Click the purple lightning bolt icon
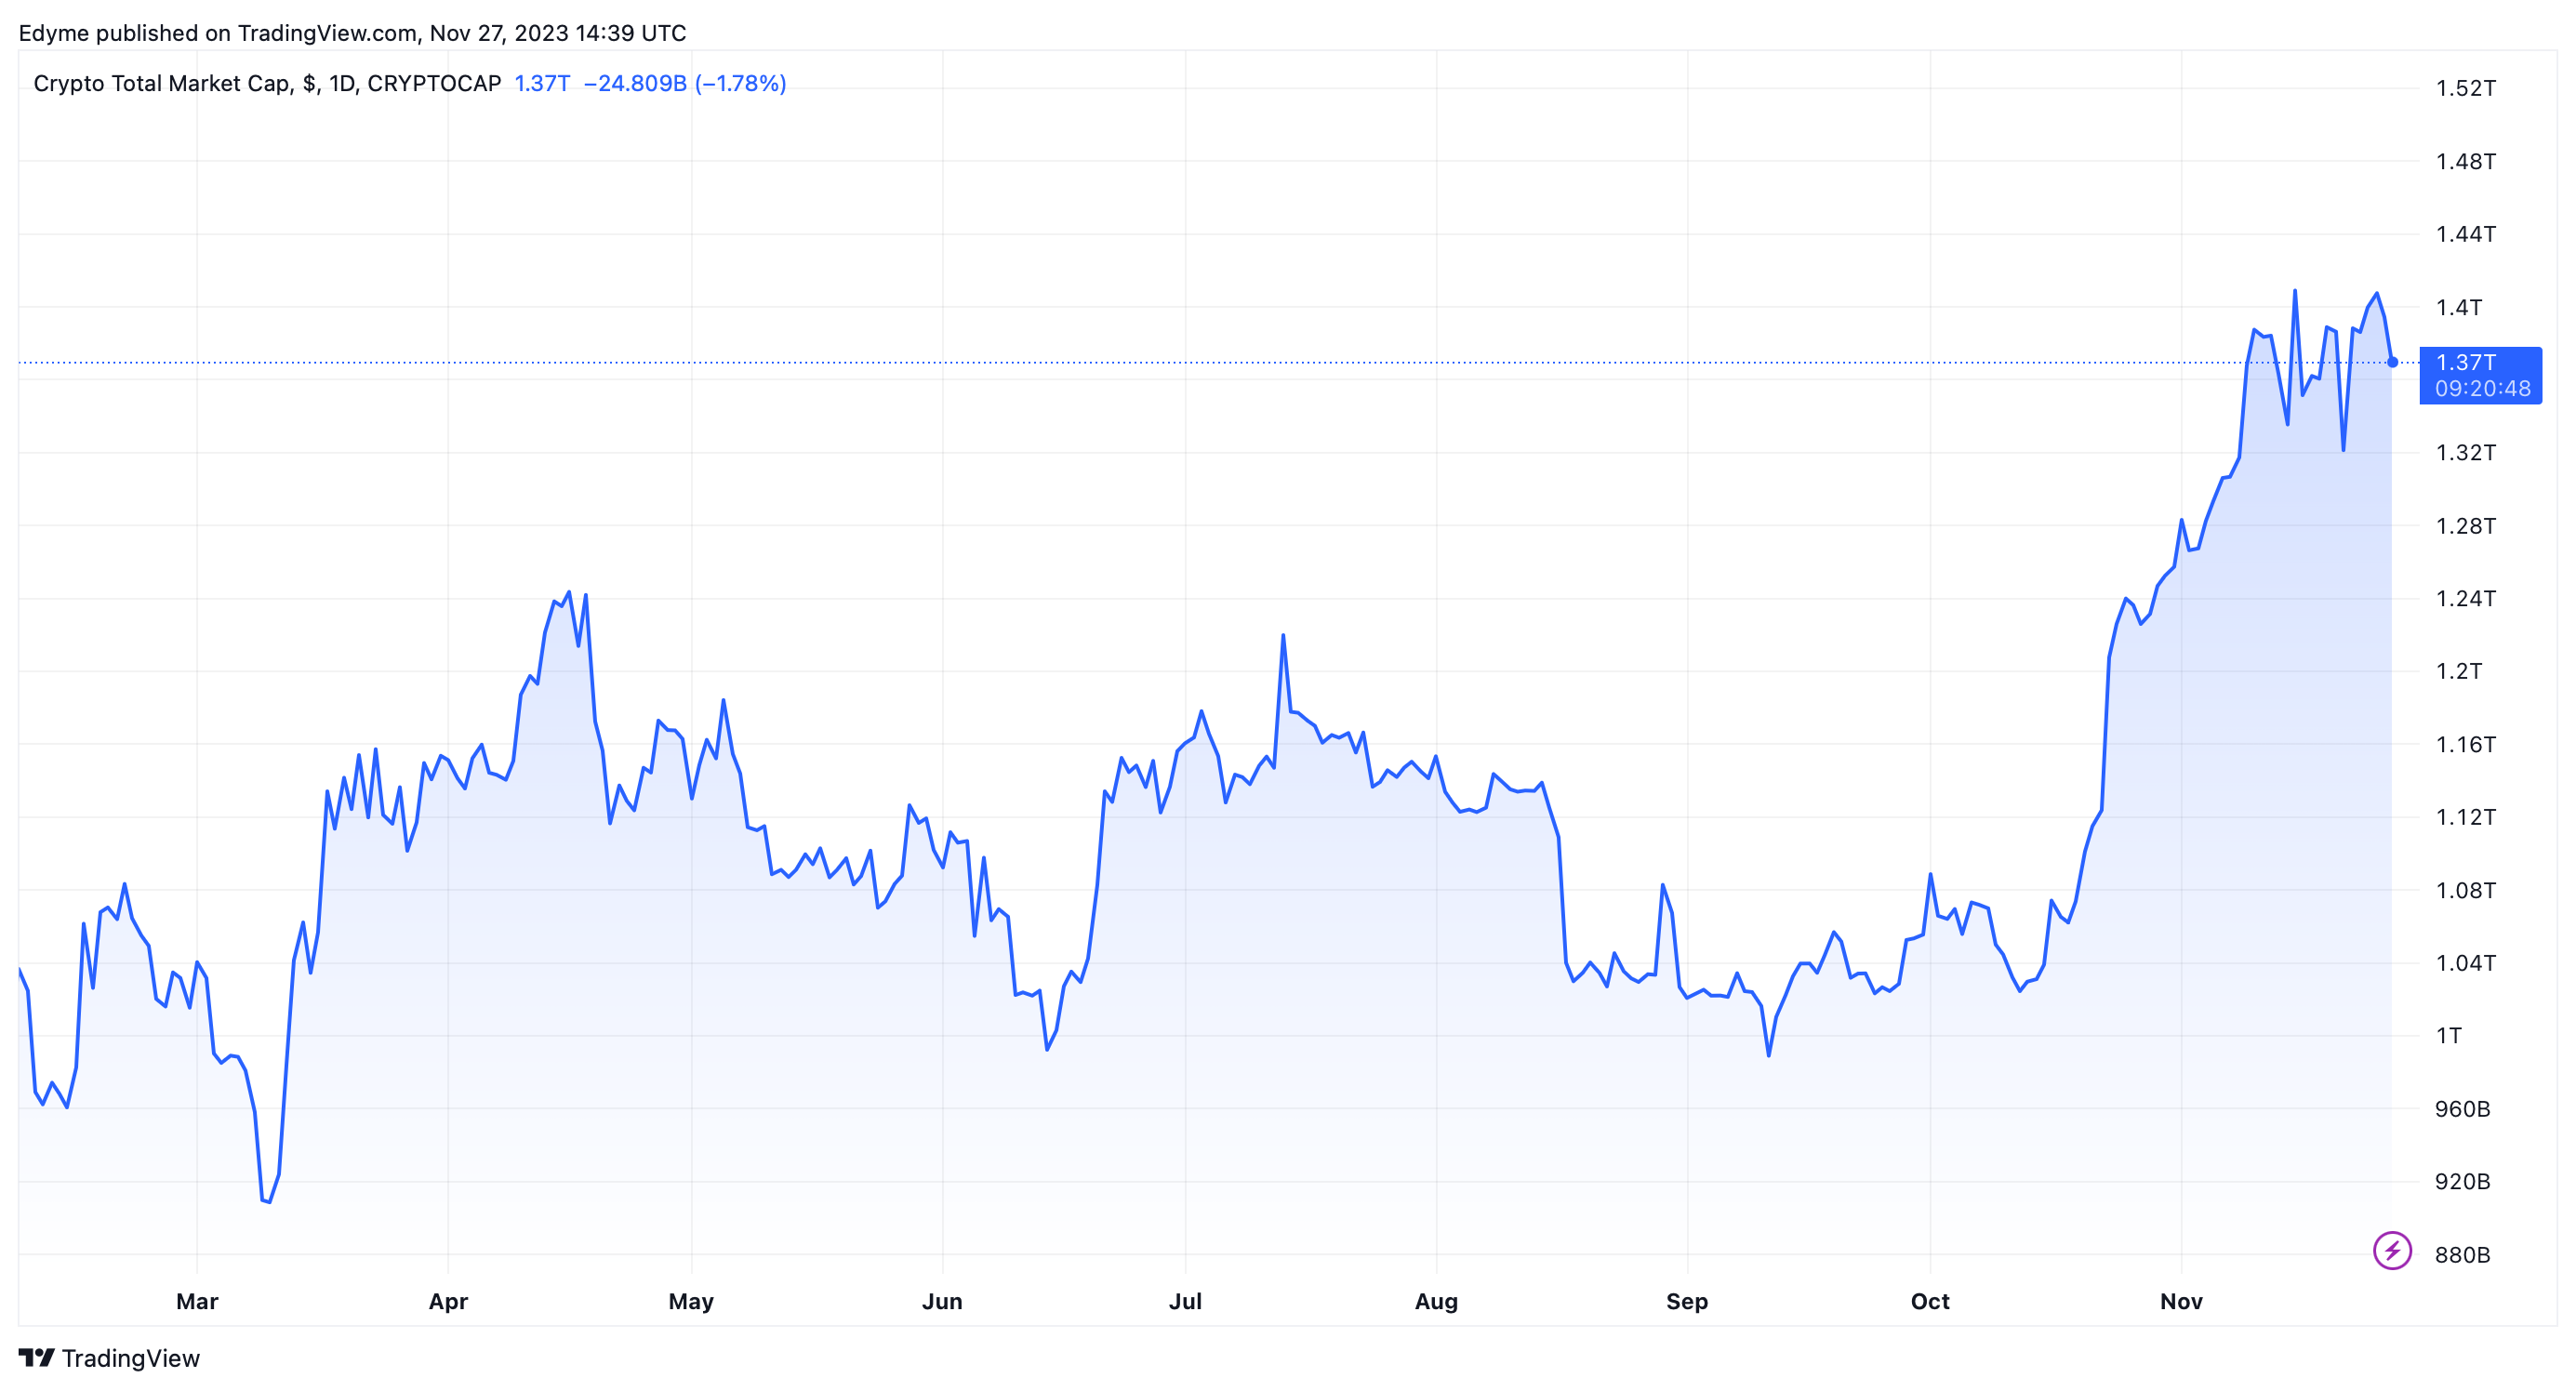This screenshot has height=1391, width=2576. (x=2392, y=1250)
